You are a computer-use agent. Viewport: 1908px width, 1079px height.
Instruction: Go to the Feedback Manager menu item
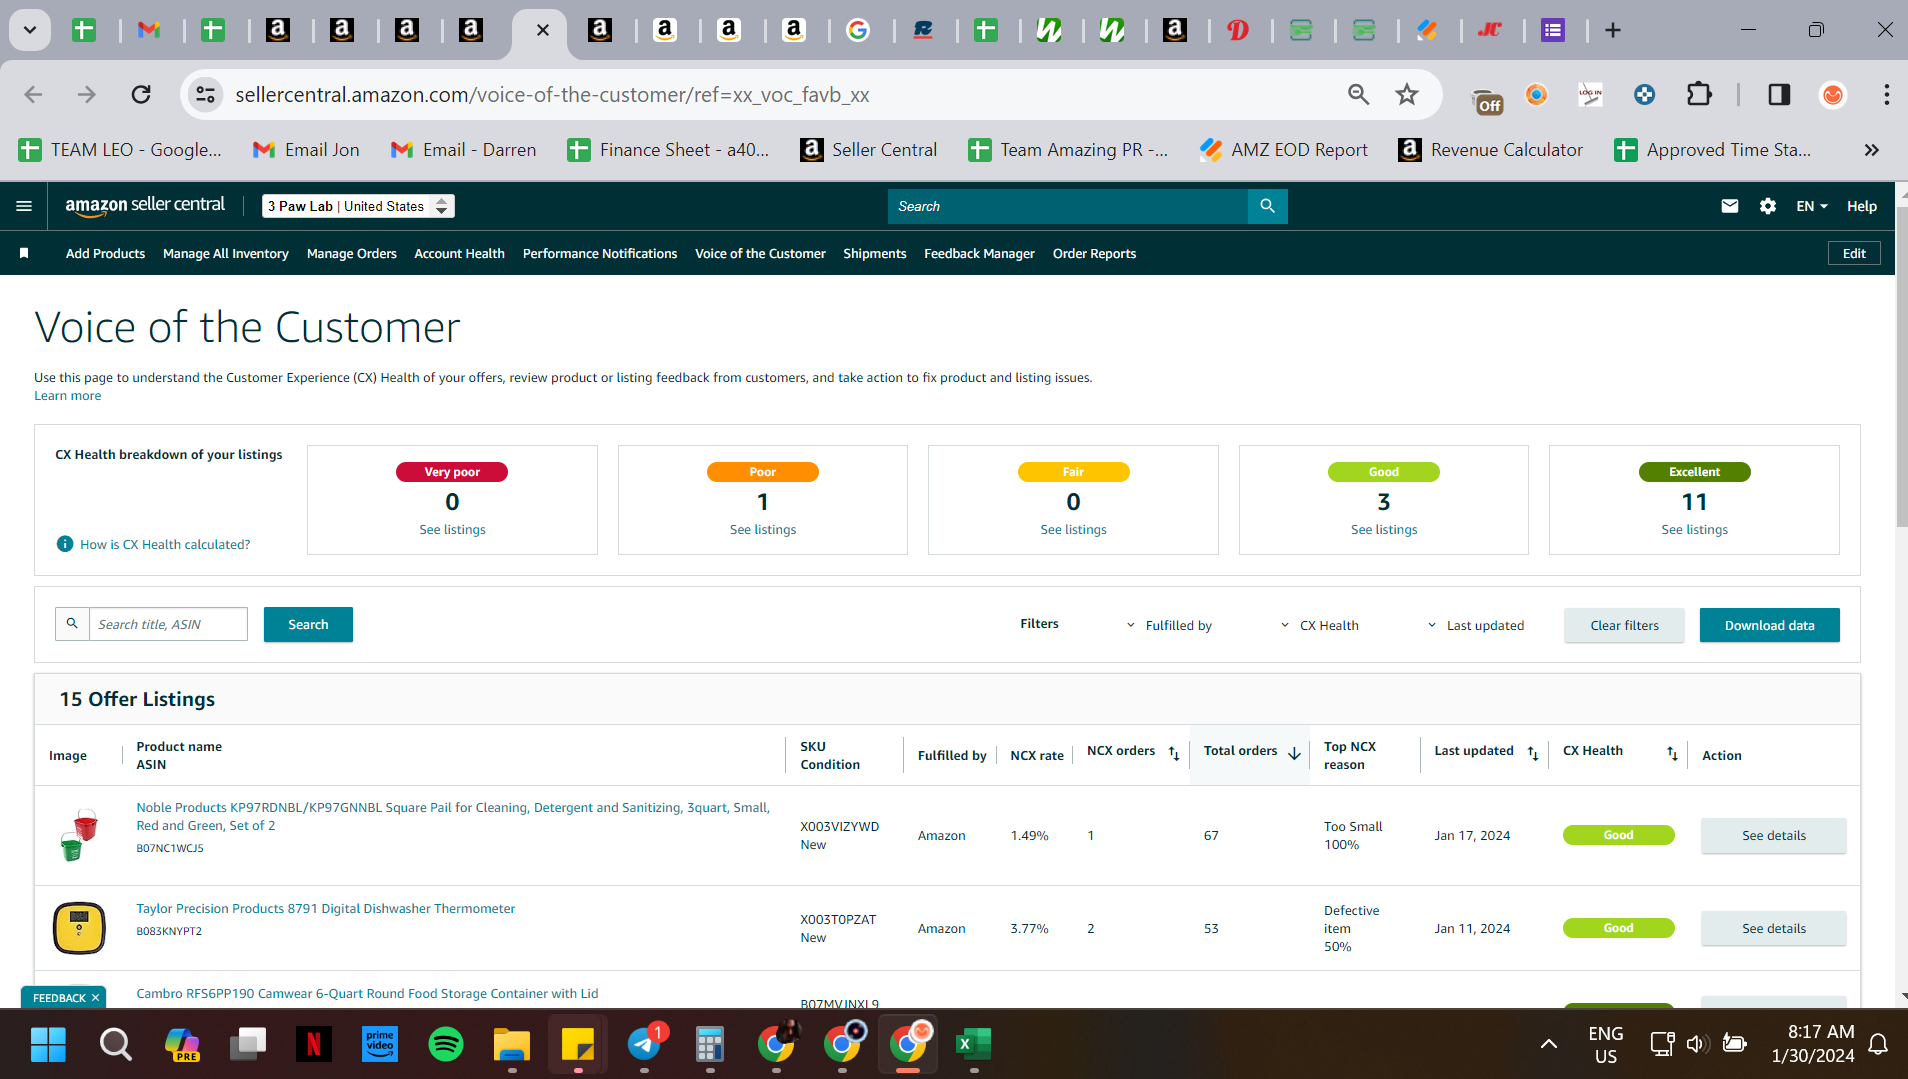pos(979,253)
